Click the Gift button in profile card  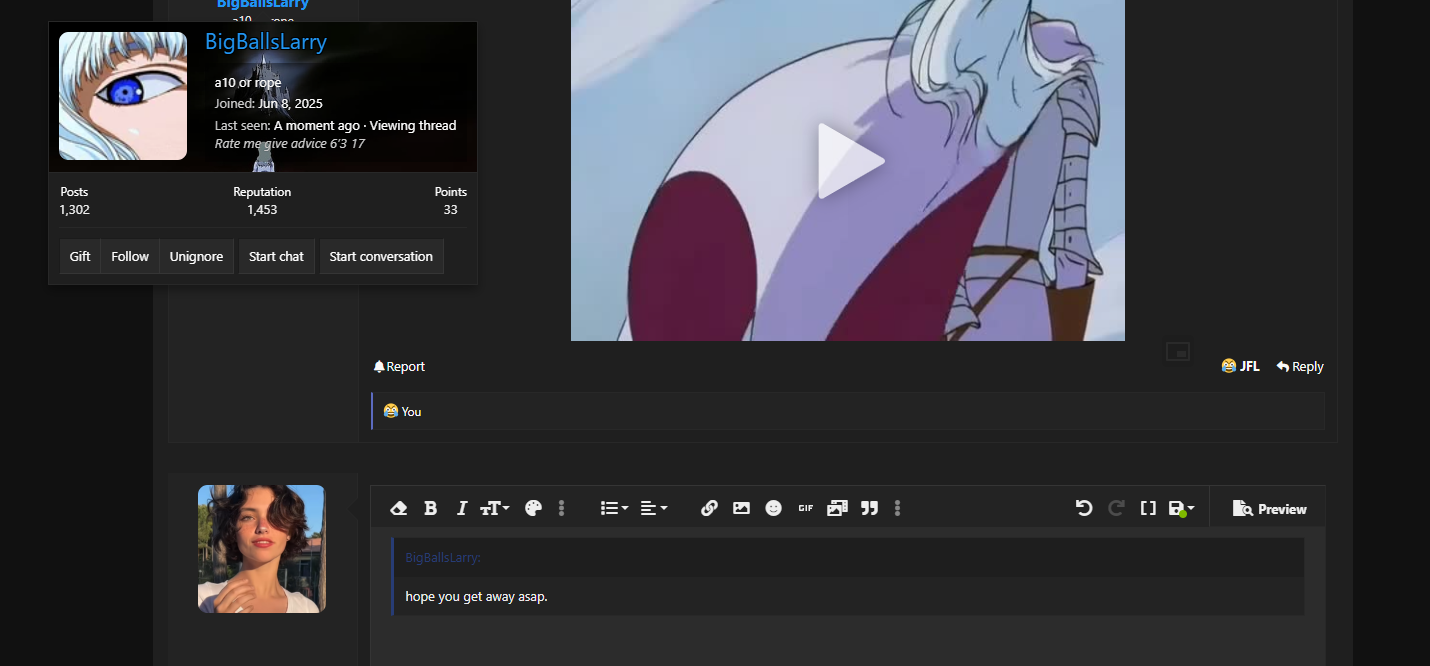tap(80, 256)
